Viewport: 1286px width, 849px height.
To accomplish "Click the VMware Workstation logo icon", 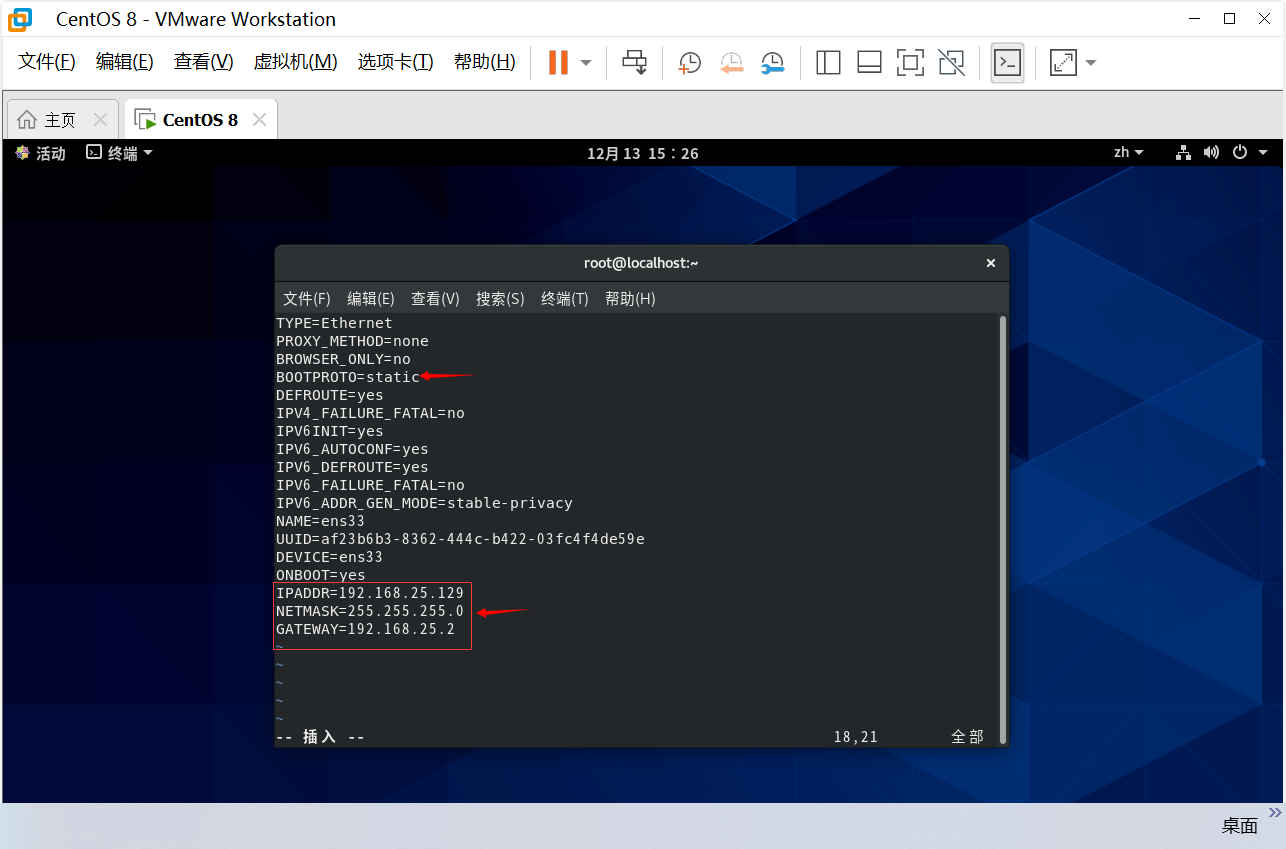I will click(20, 19).
